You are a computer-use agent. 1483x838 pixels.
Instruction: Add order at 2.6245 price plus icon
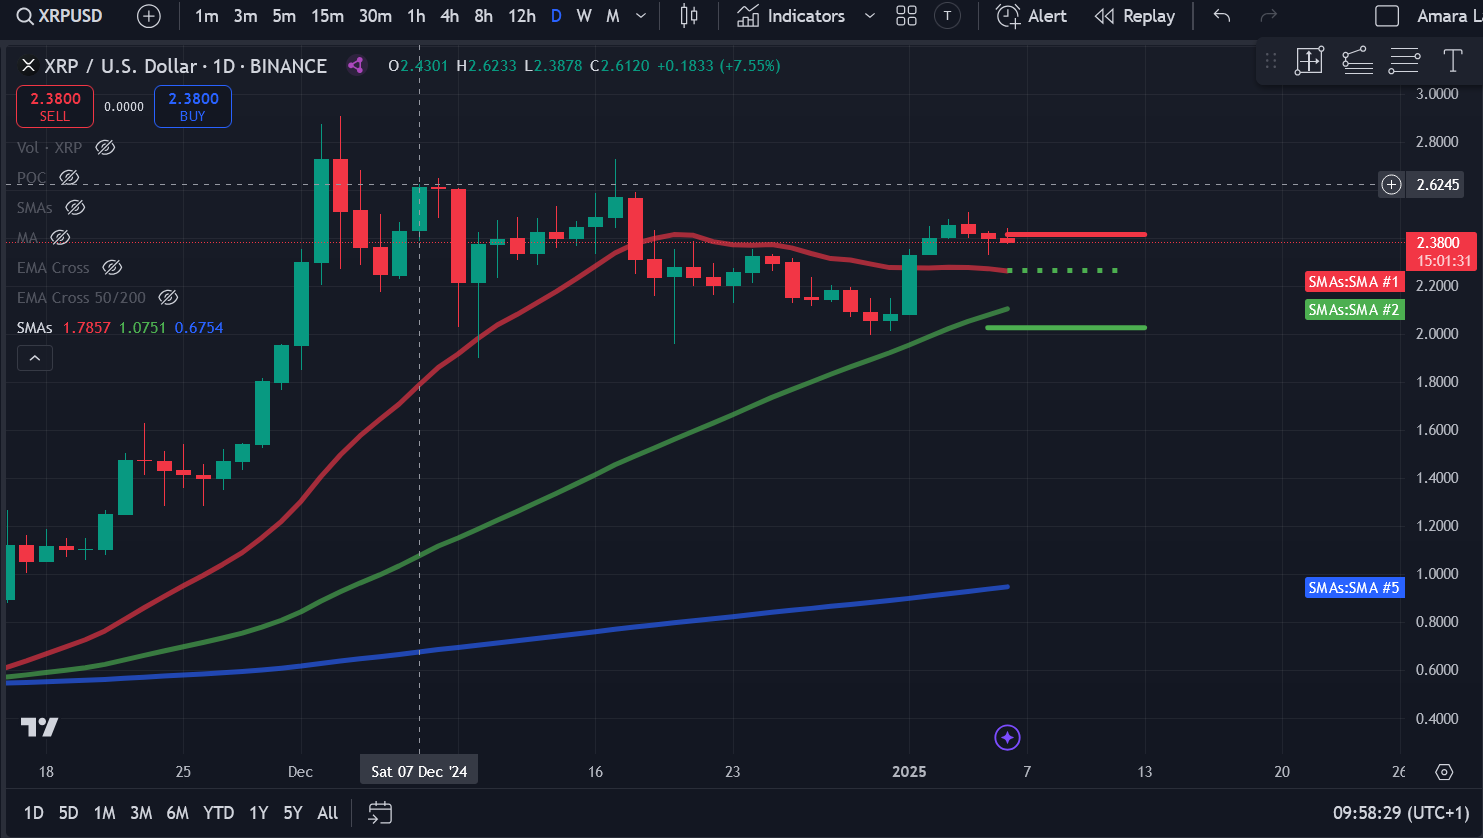pos(1391,184)
